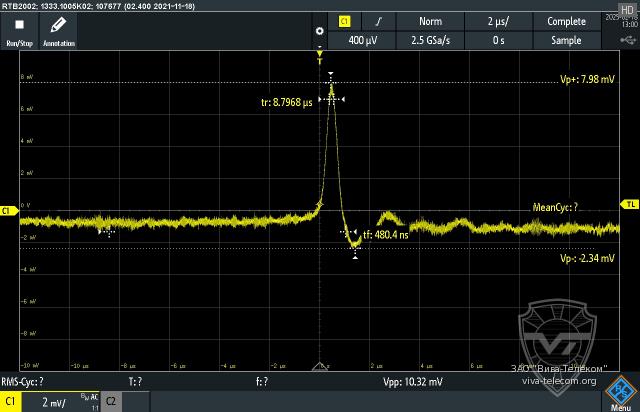This screenshot has height=412, width=640.
Task: Select the f: ? frequency measurement
Action: [262, 382]
